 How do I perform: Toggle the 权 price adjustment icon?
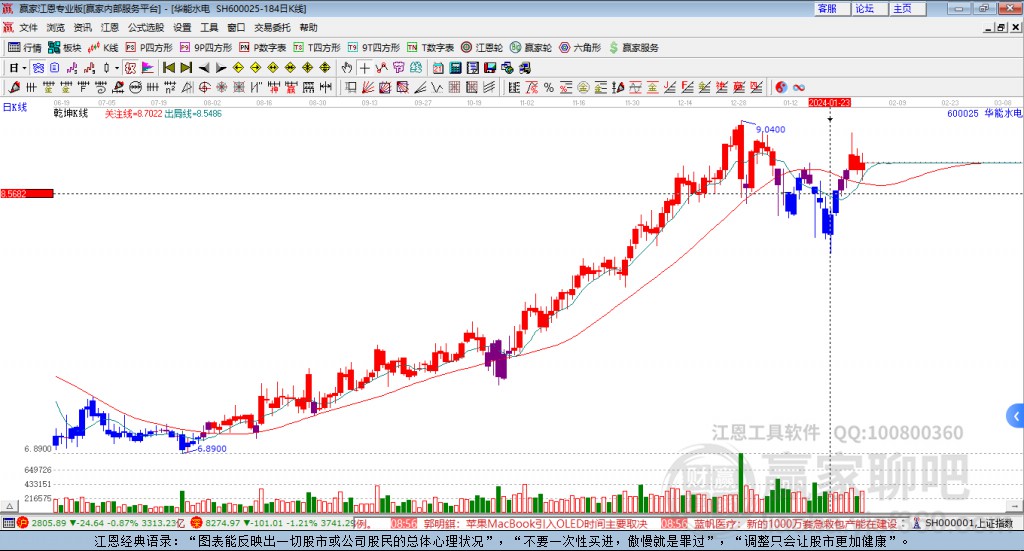[130, 68]
